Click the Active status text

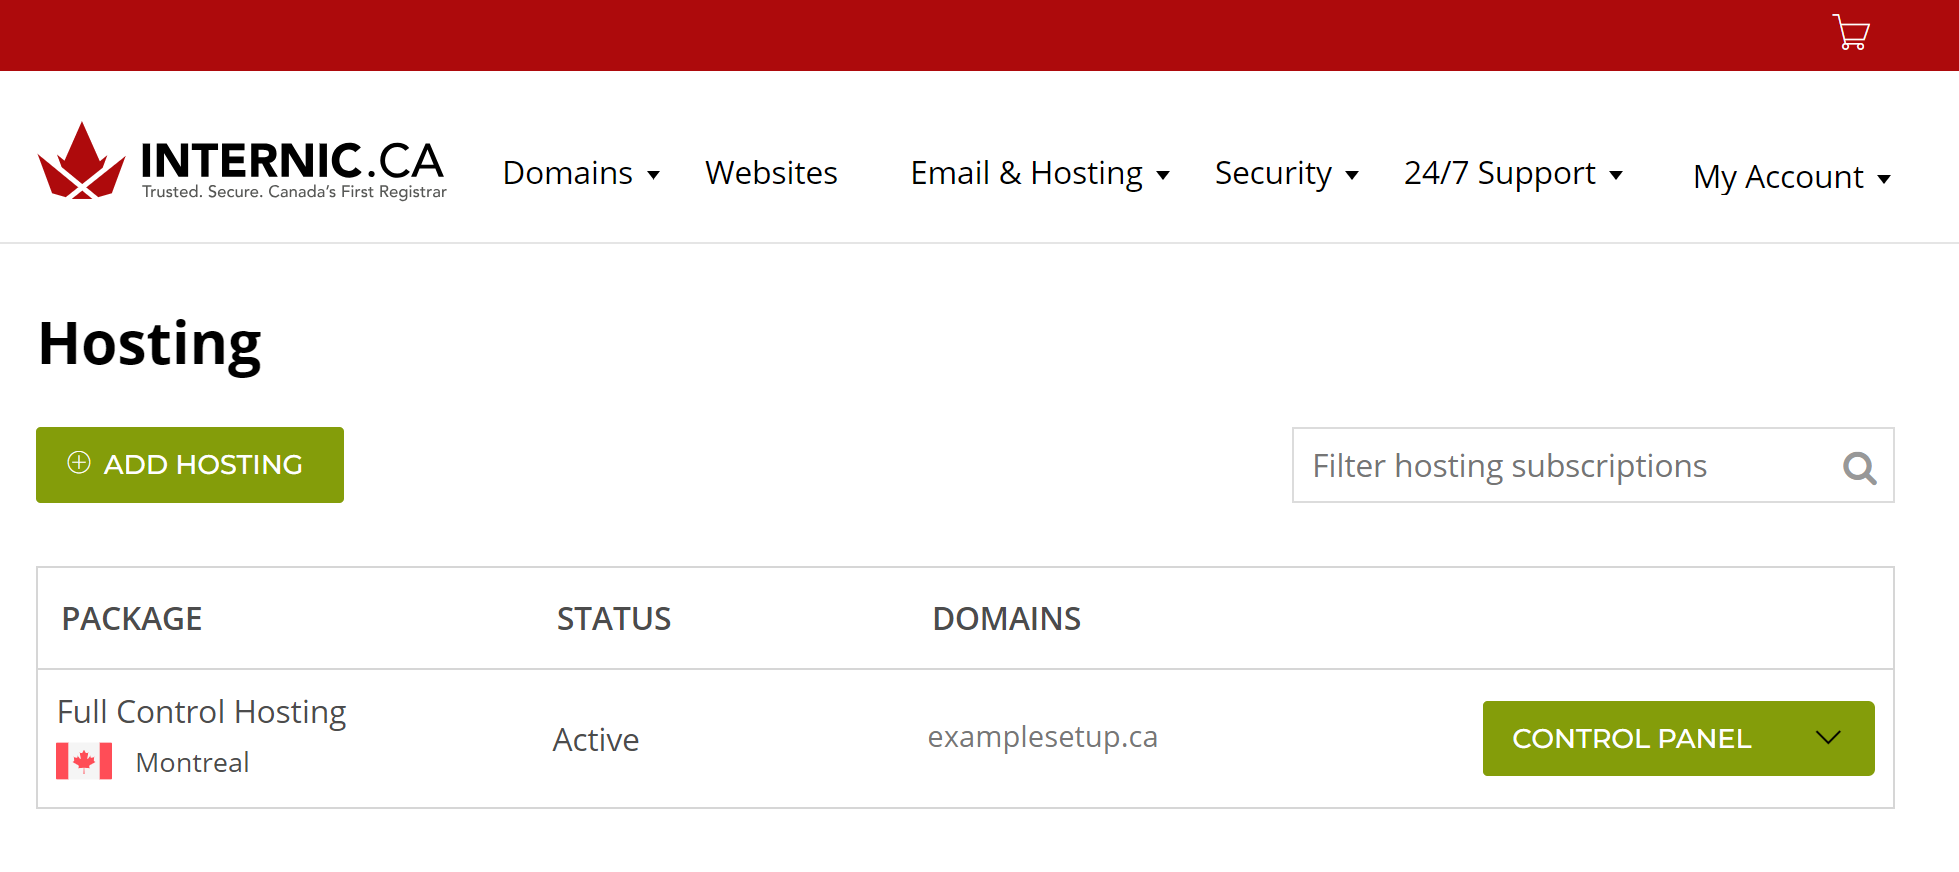pos(596,740)
